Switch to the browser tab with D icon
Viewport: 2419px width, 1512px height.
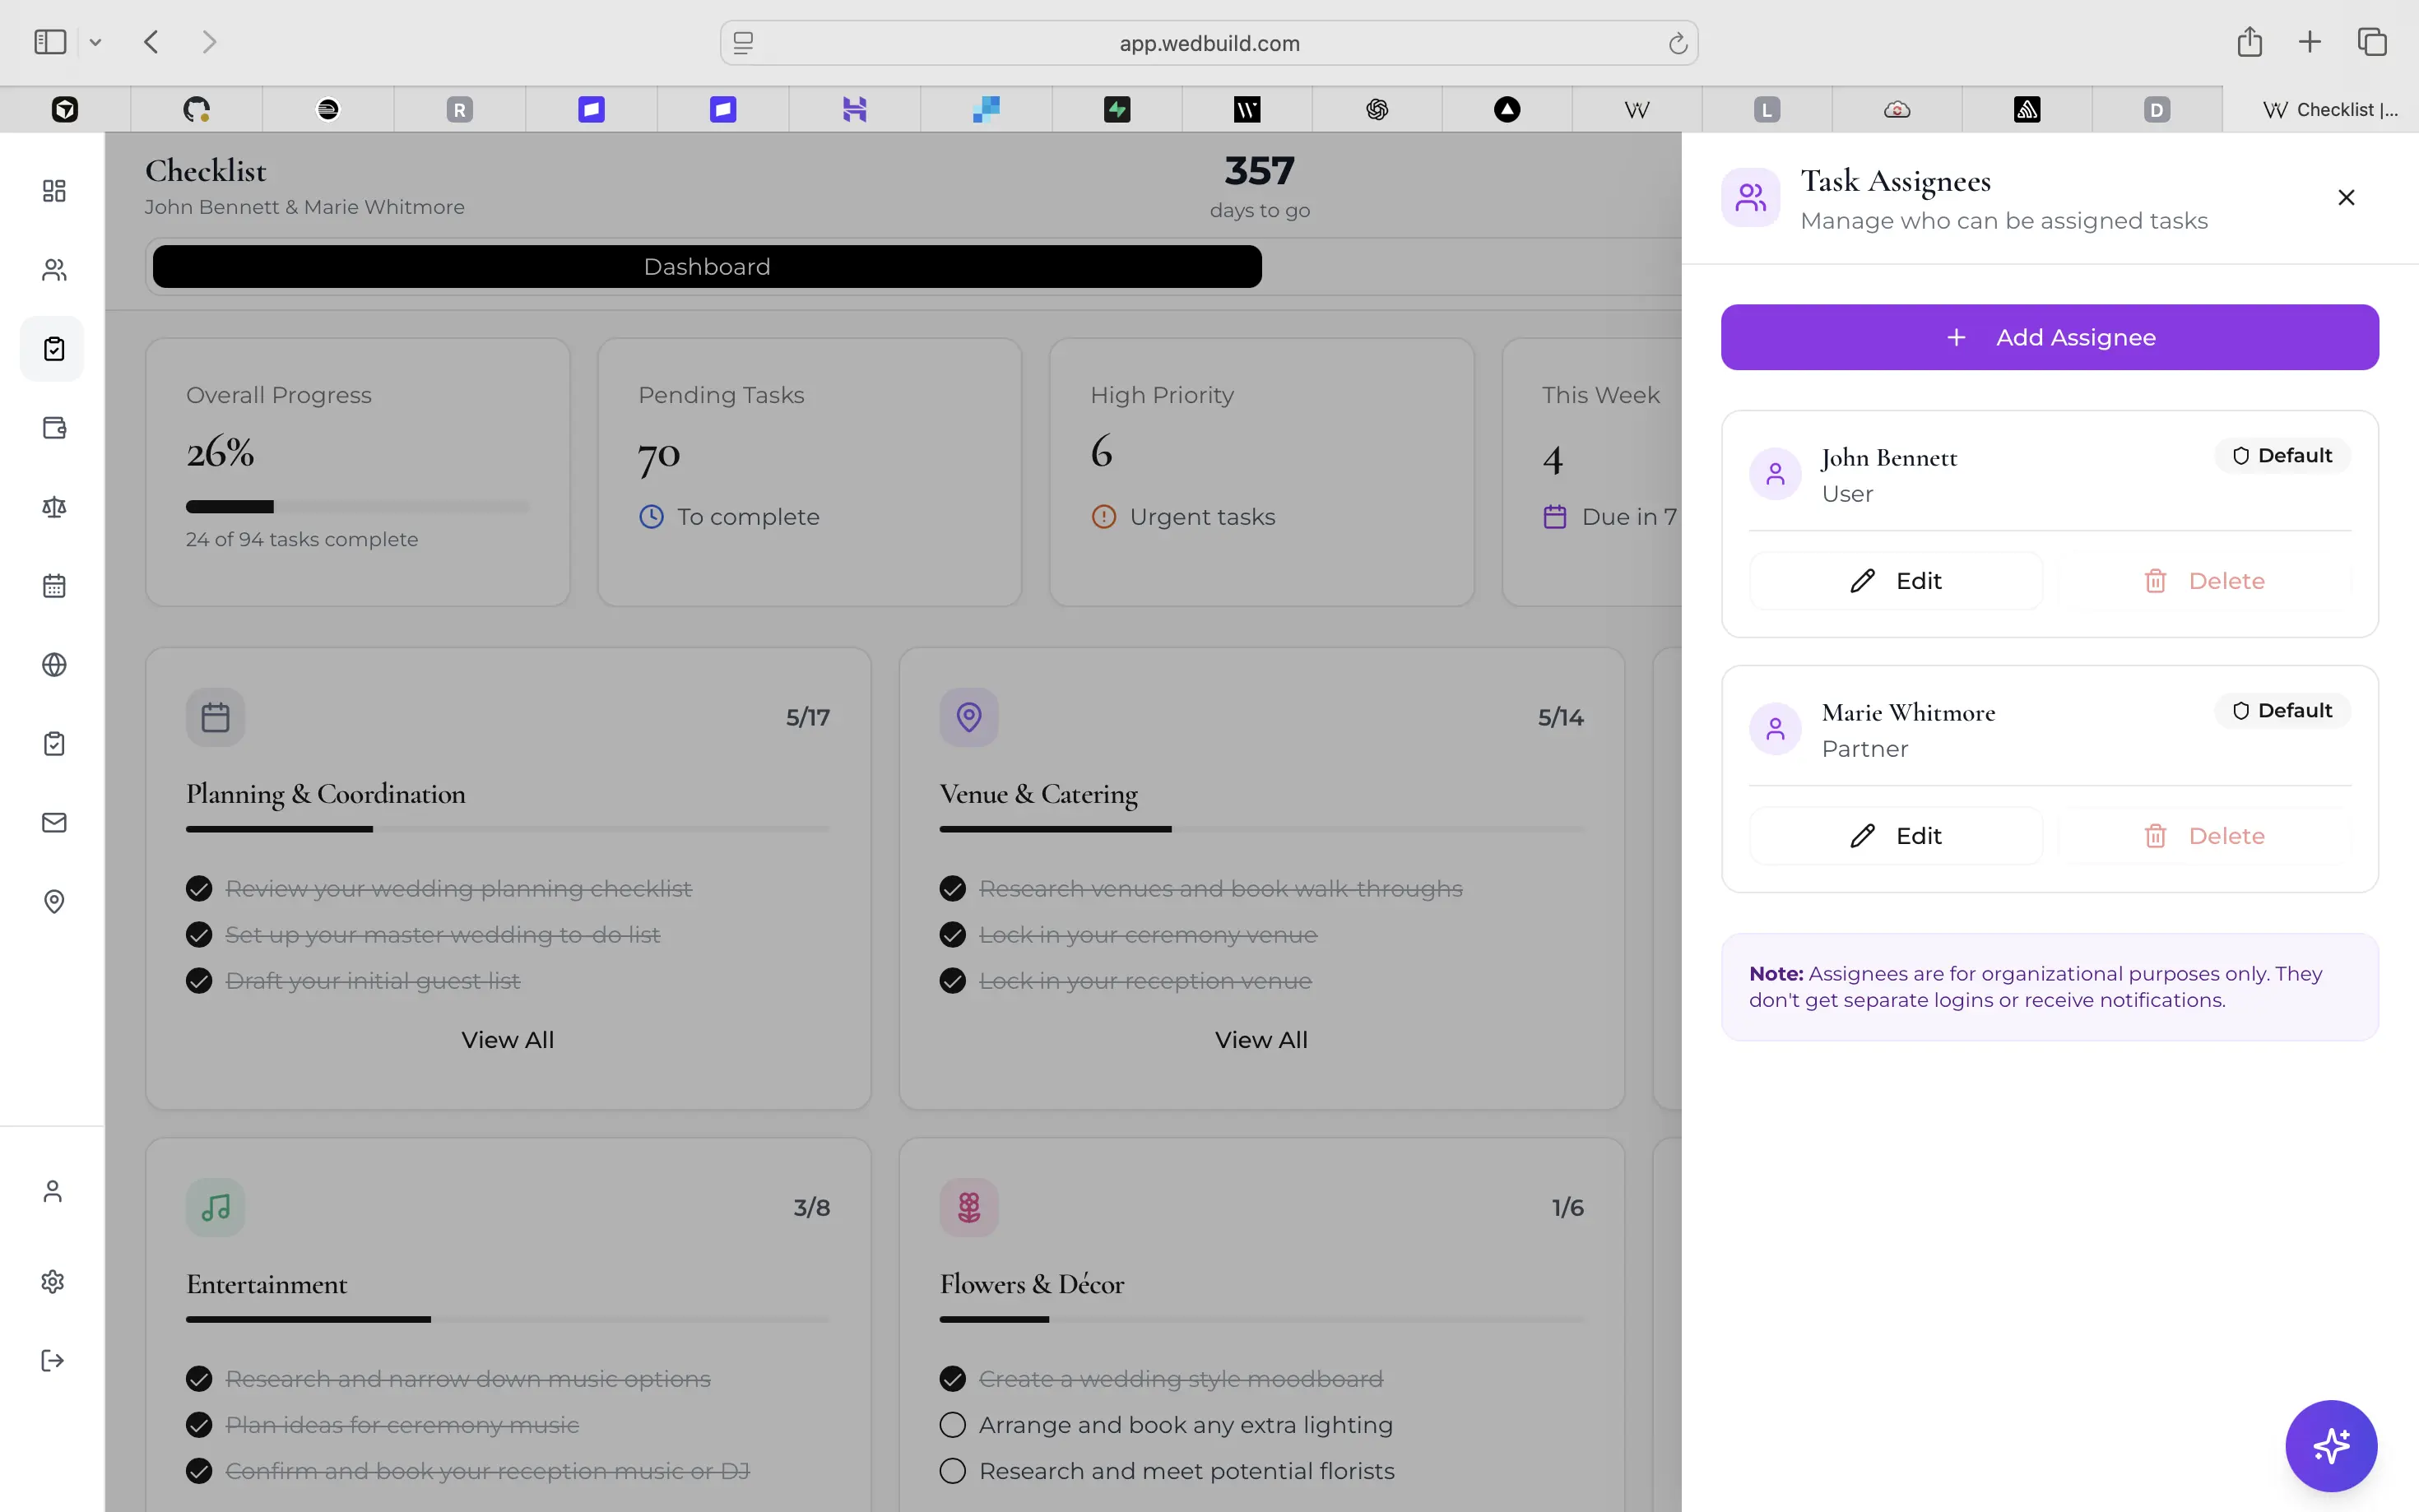point(2157,109)
